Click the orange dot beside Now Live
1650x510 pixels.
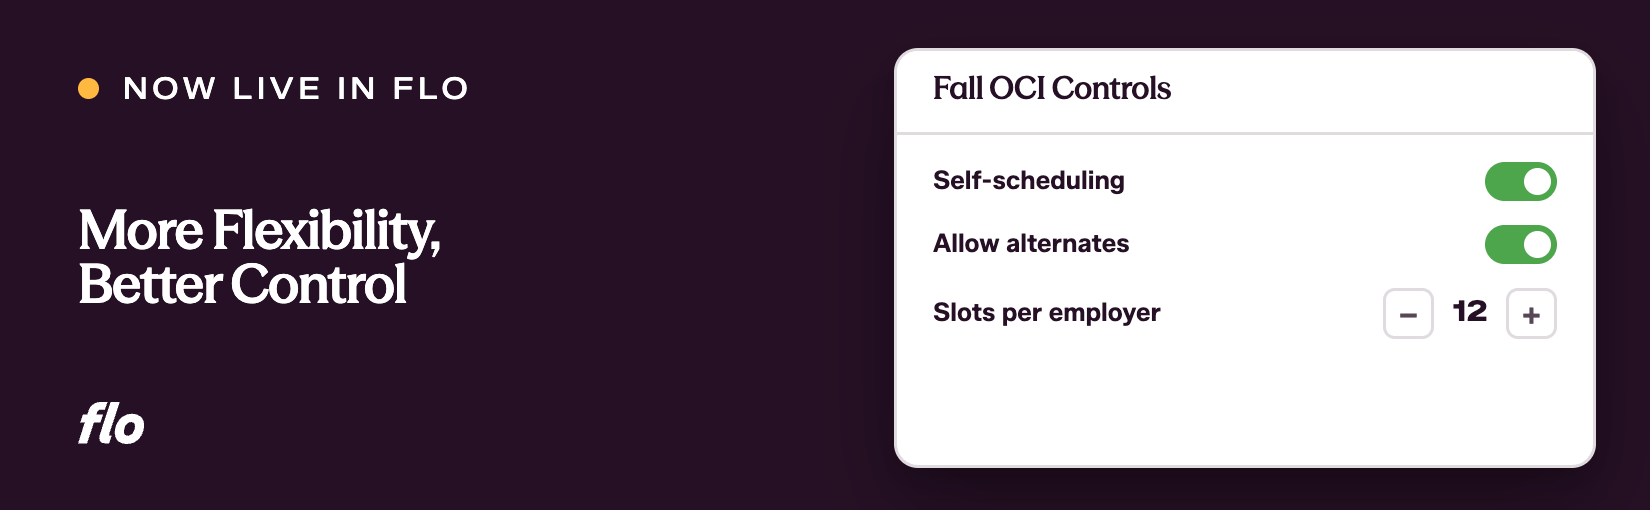(89, 88)
